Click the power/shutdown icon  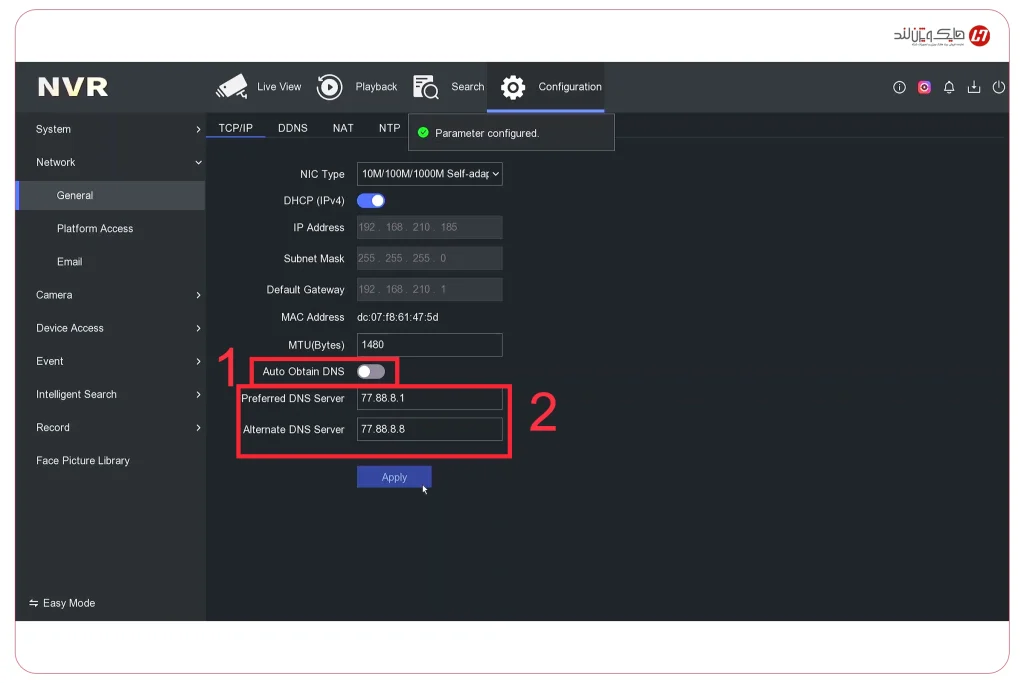(x=999, y=87)
